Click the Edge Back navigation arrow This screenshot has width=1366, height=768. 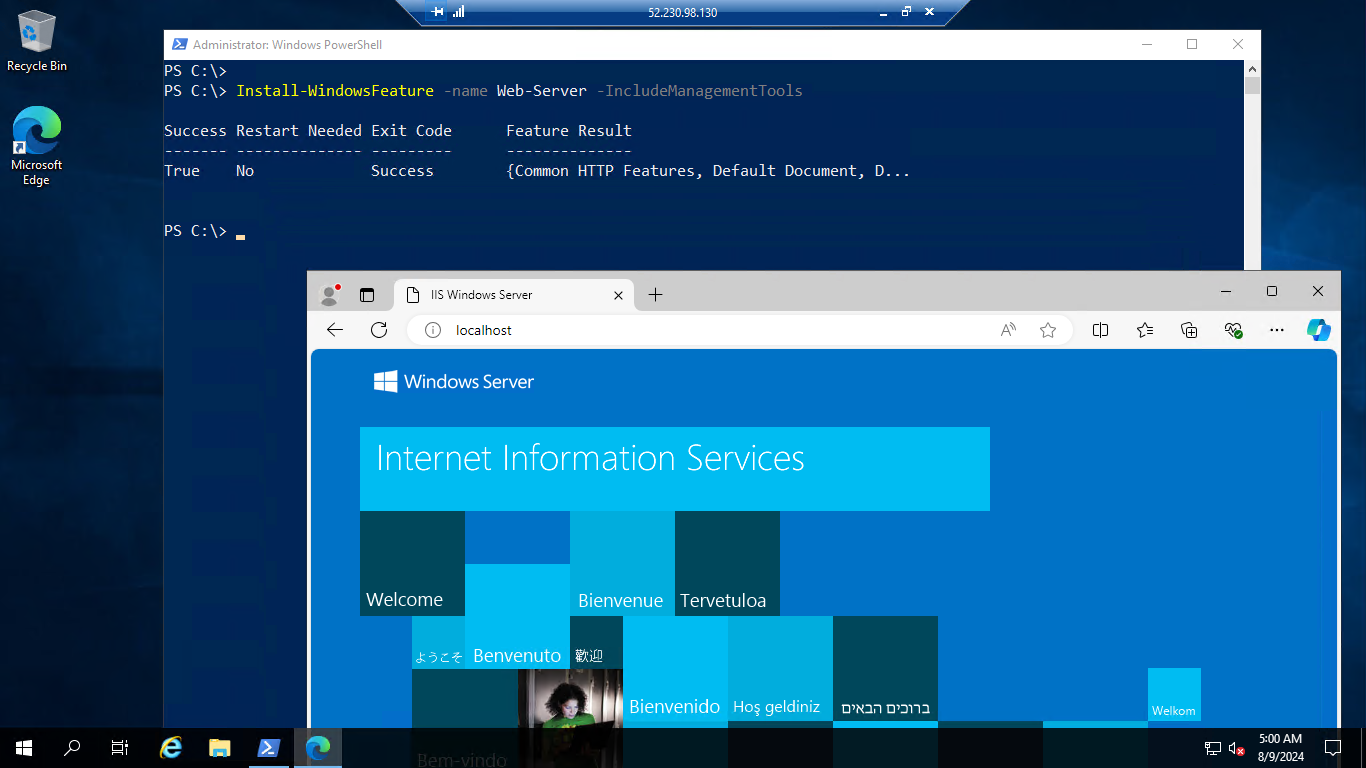tap(335, 330)
